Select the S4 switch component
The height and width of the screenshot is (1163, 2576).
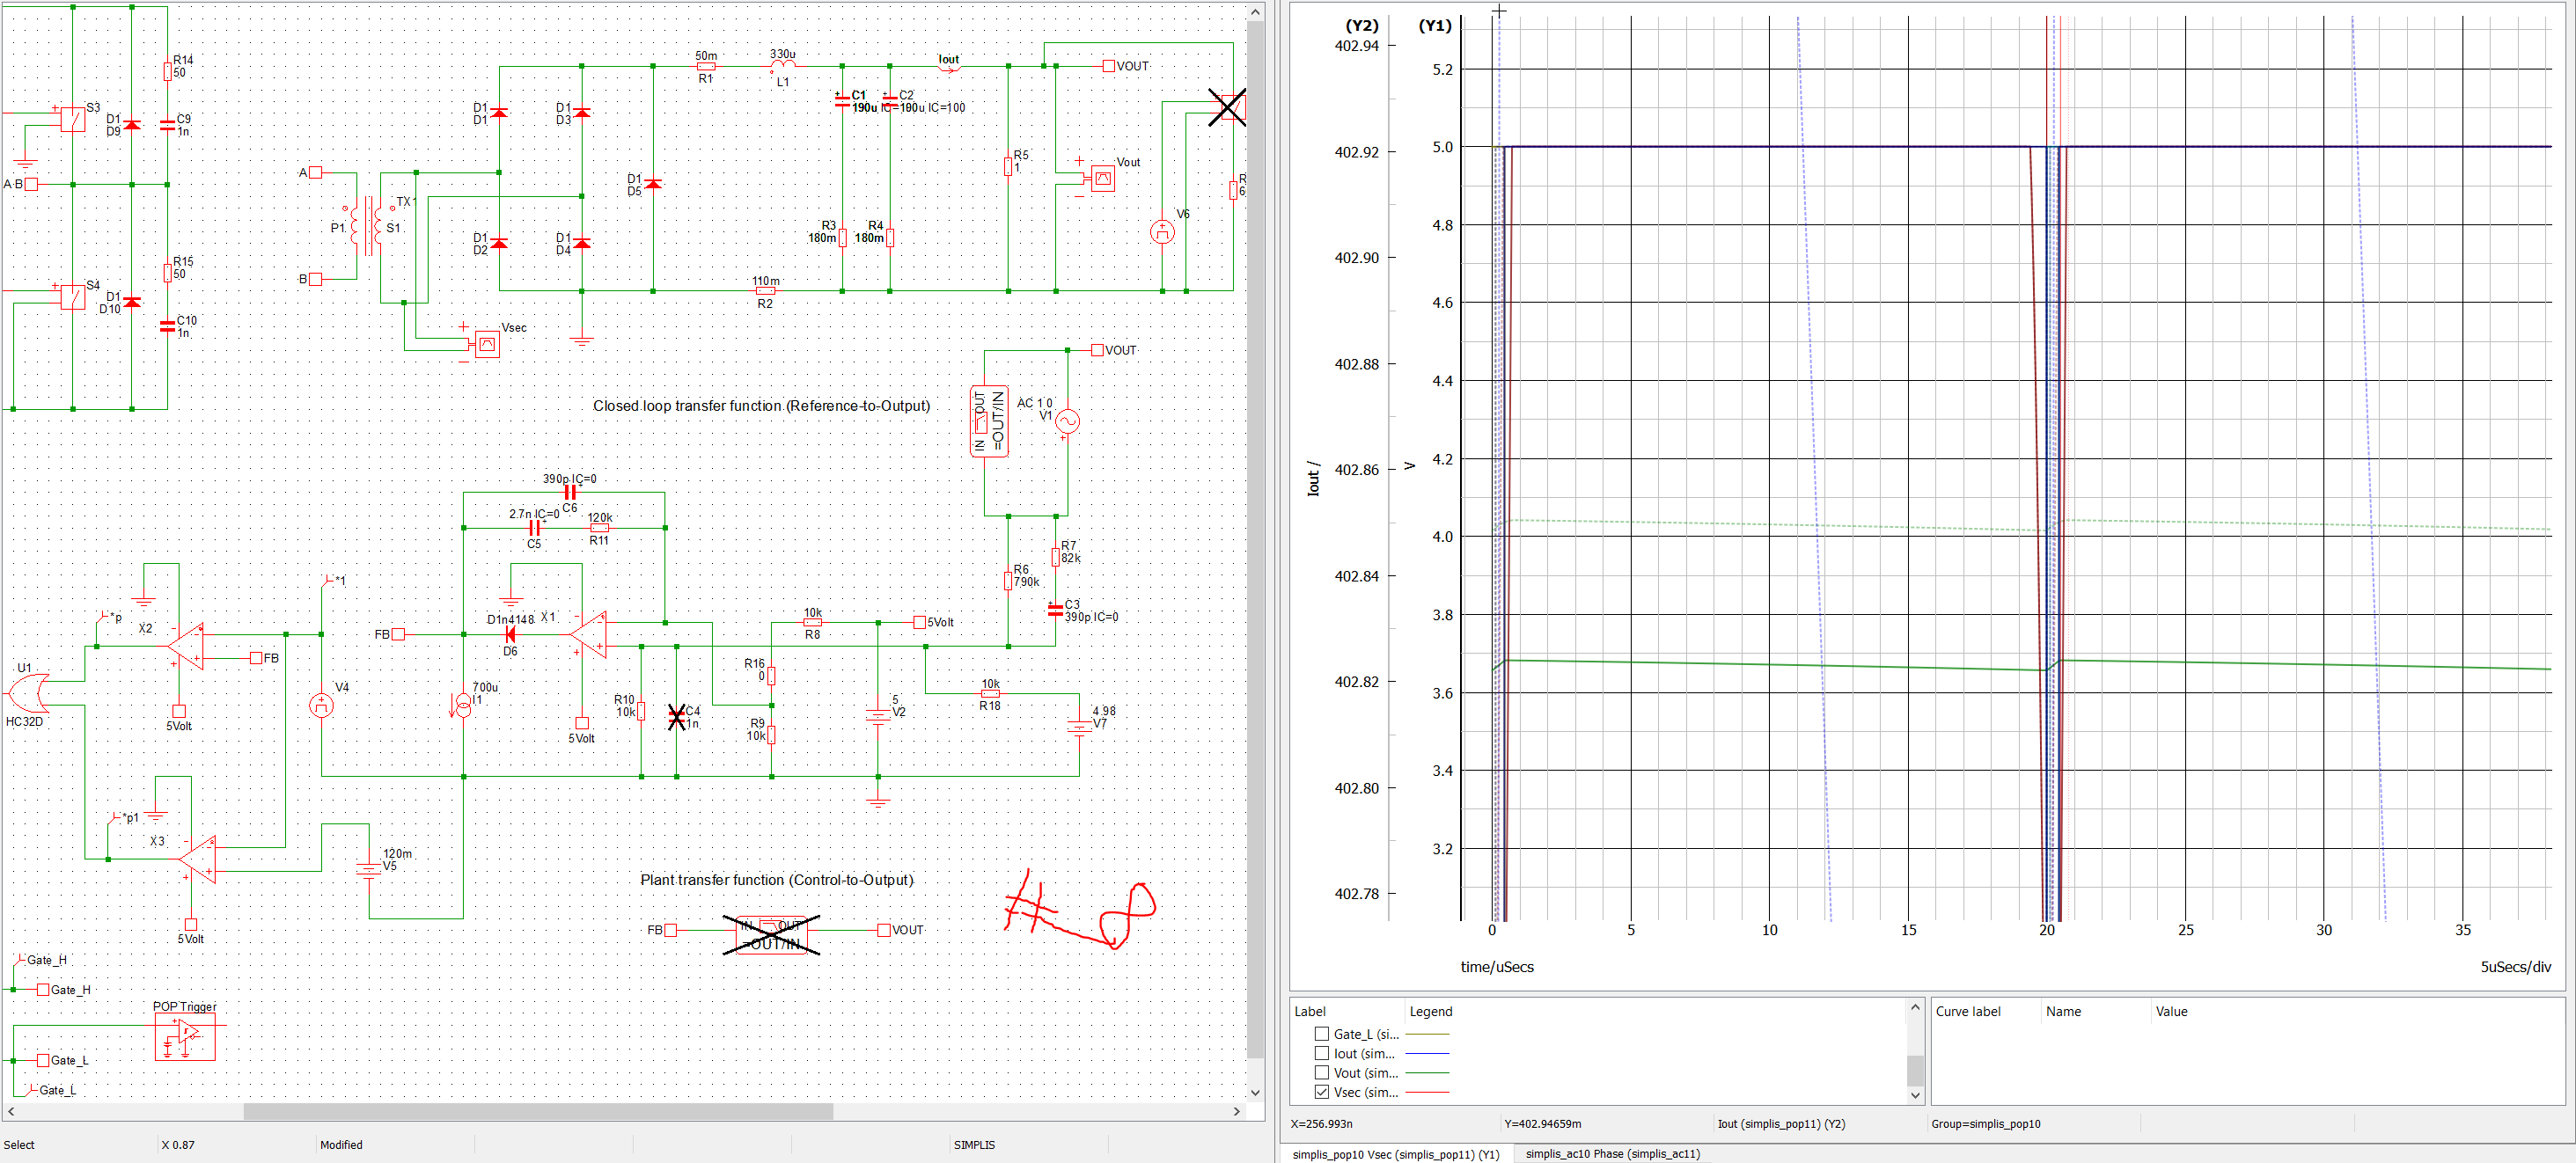click(x=72, y=297)
